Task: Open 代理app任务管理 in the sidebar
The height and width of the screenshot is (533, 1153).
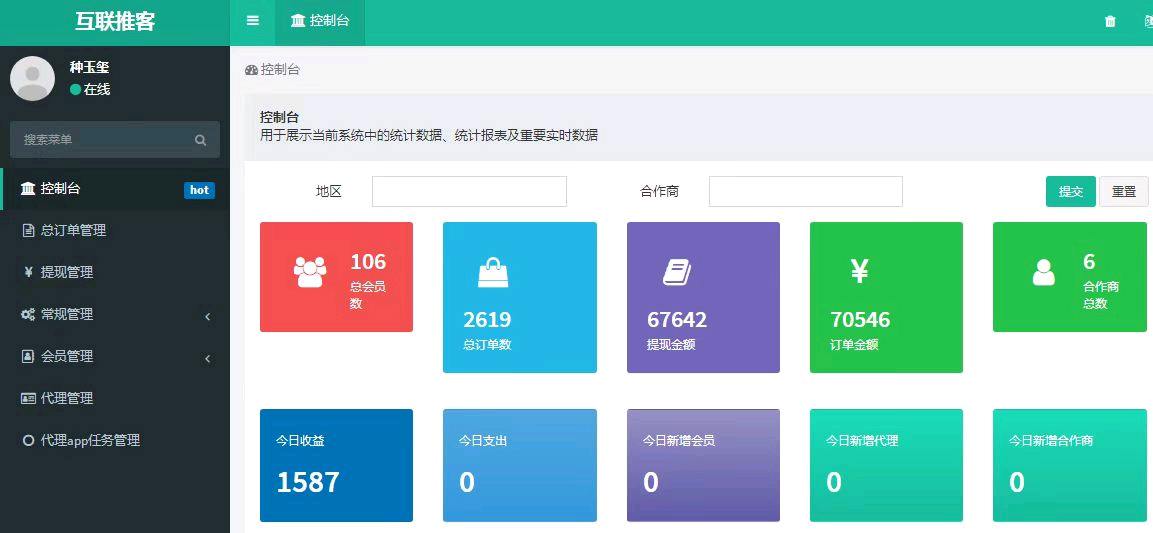Action: [x=89, y=440]
